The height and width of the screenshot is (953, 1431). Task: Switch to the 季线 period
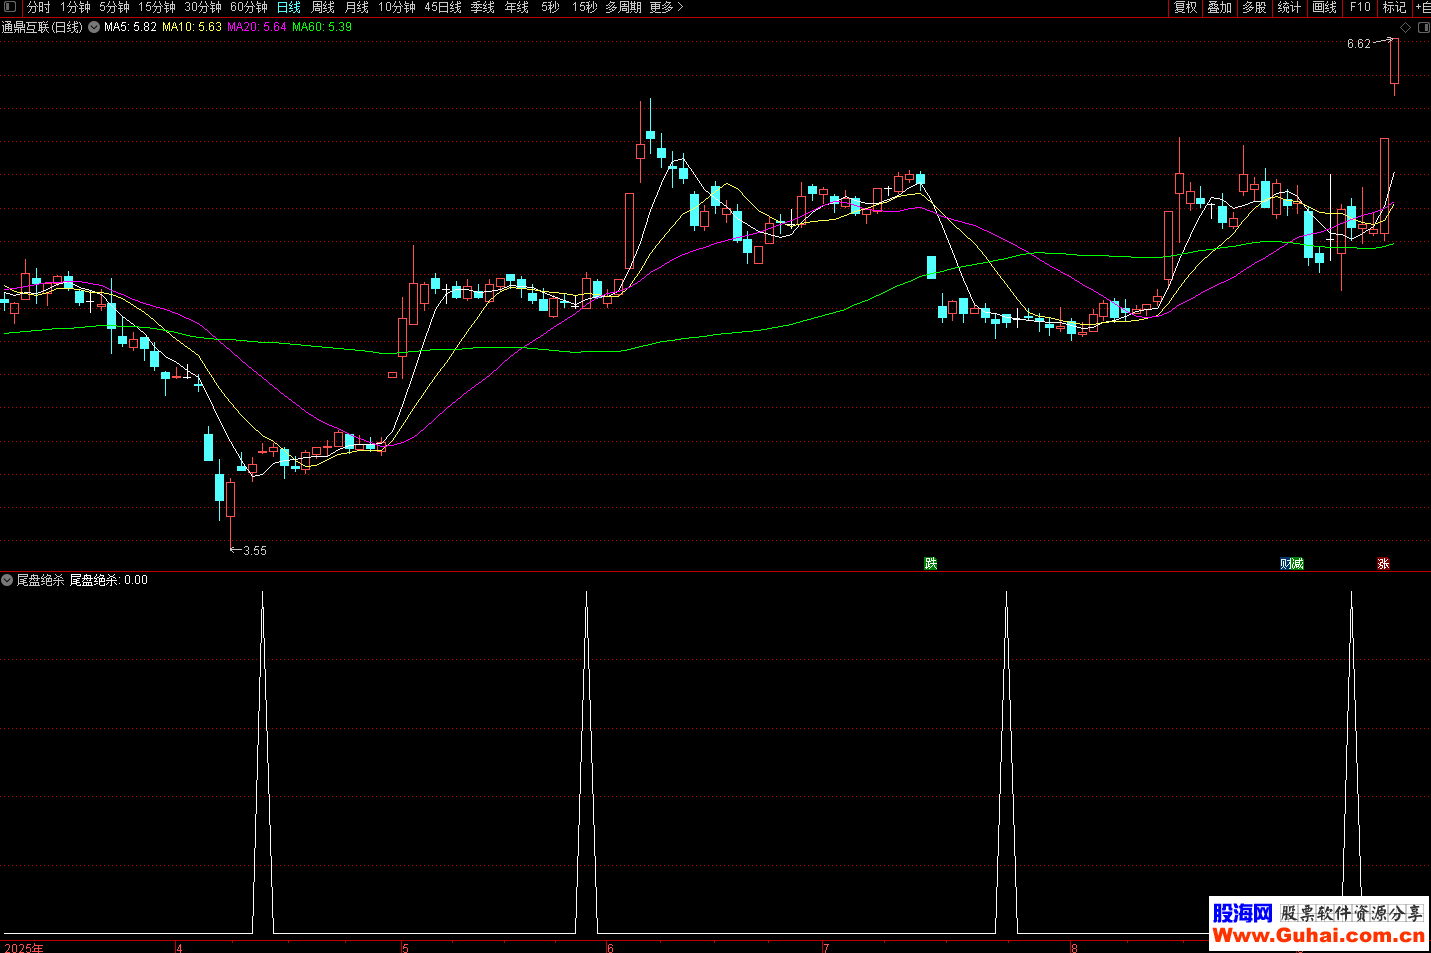click(483, 7)
